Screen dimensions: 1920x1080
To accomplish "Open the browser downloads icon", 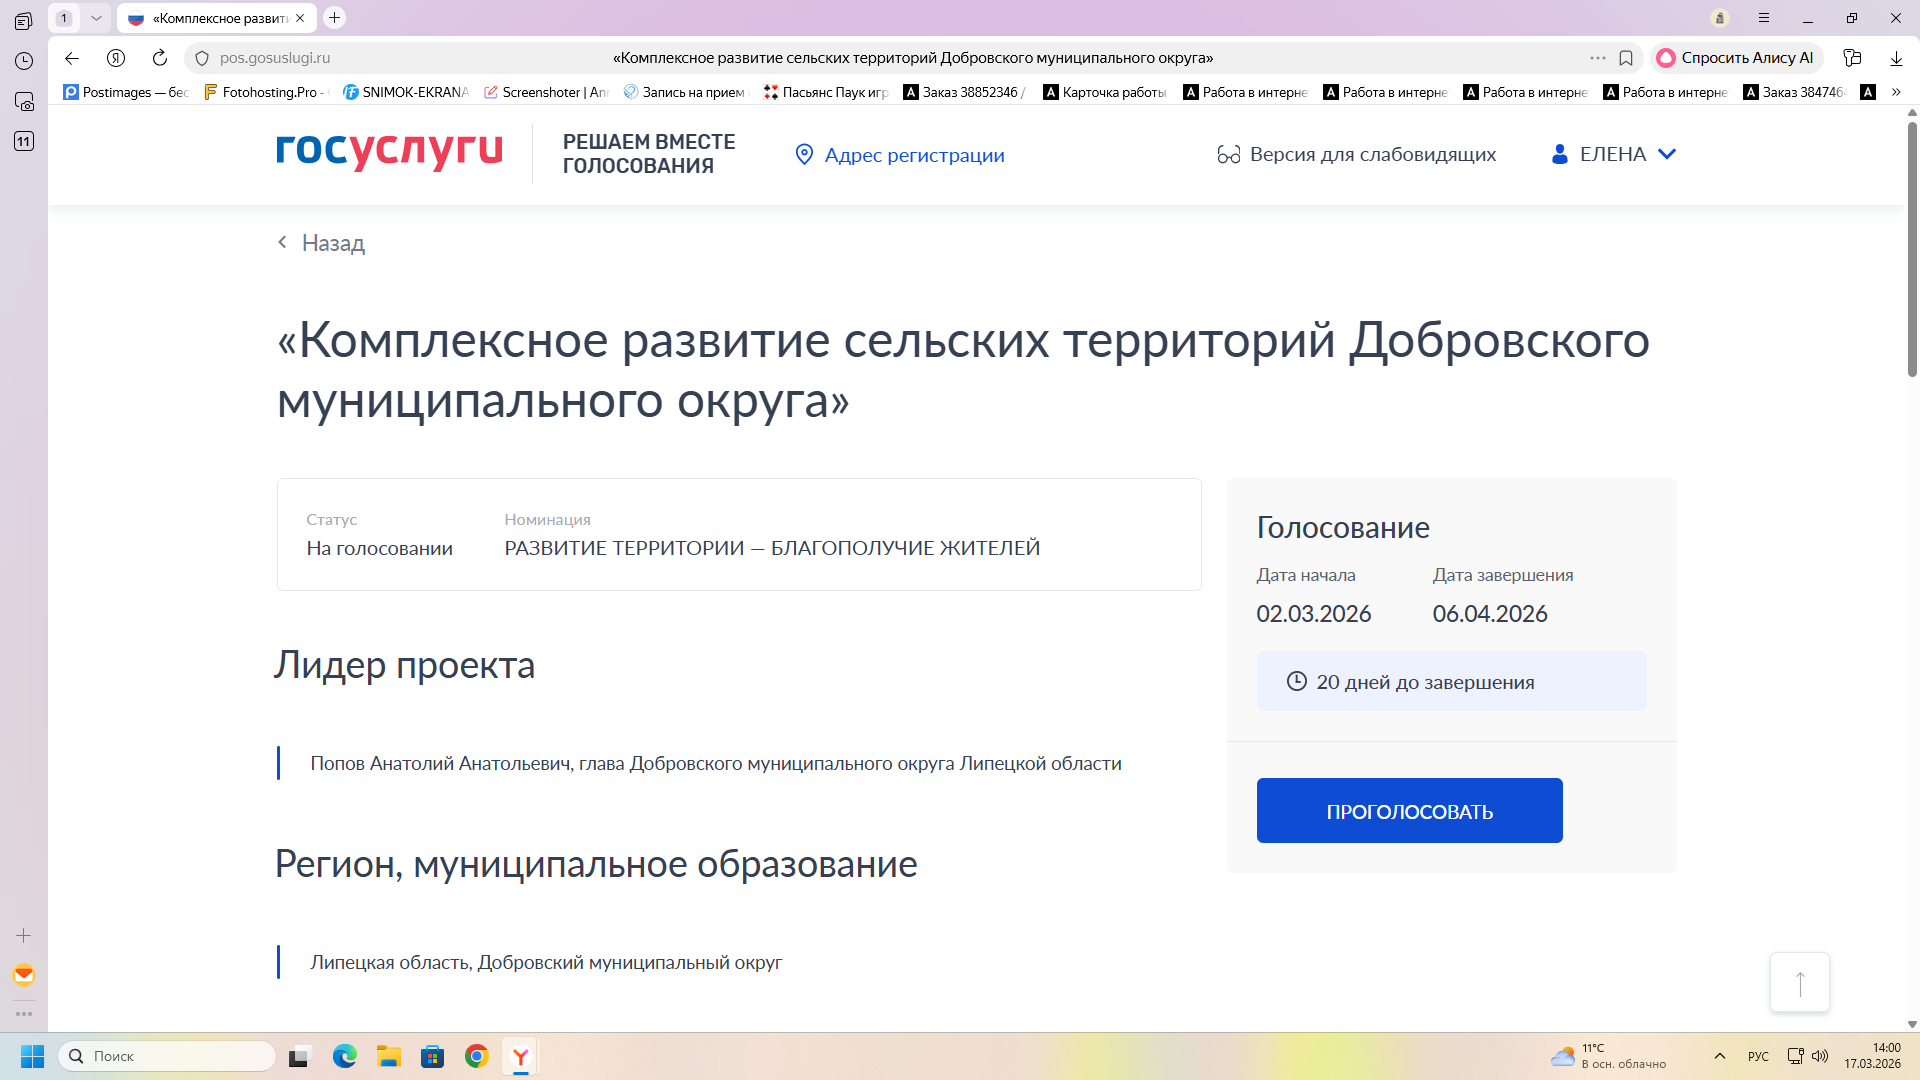I will pyautogui.click(x=1896, y=58).
